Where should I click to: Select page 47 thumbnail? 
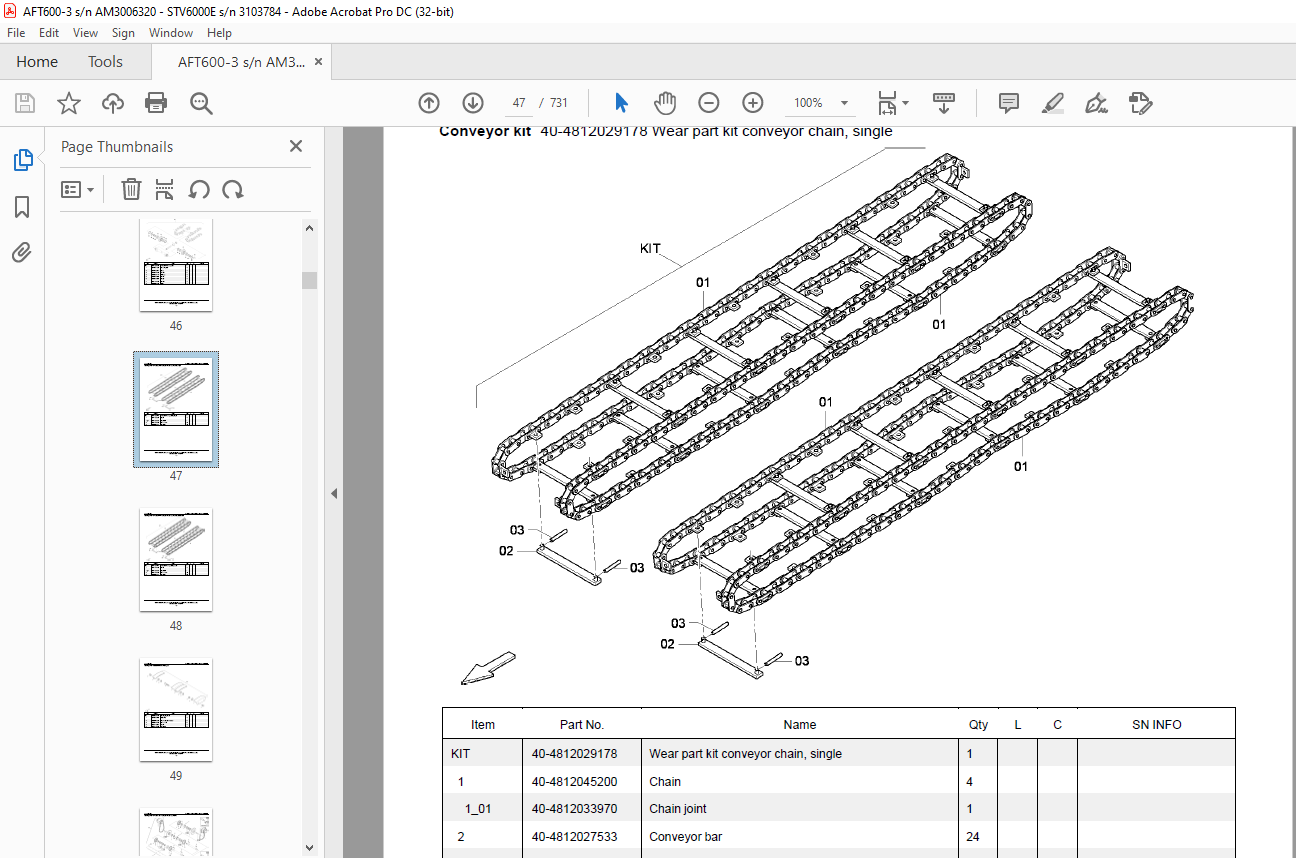click(176, 410)
